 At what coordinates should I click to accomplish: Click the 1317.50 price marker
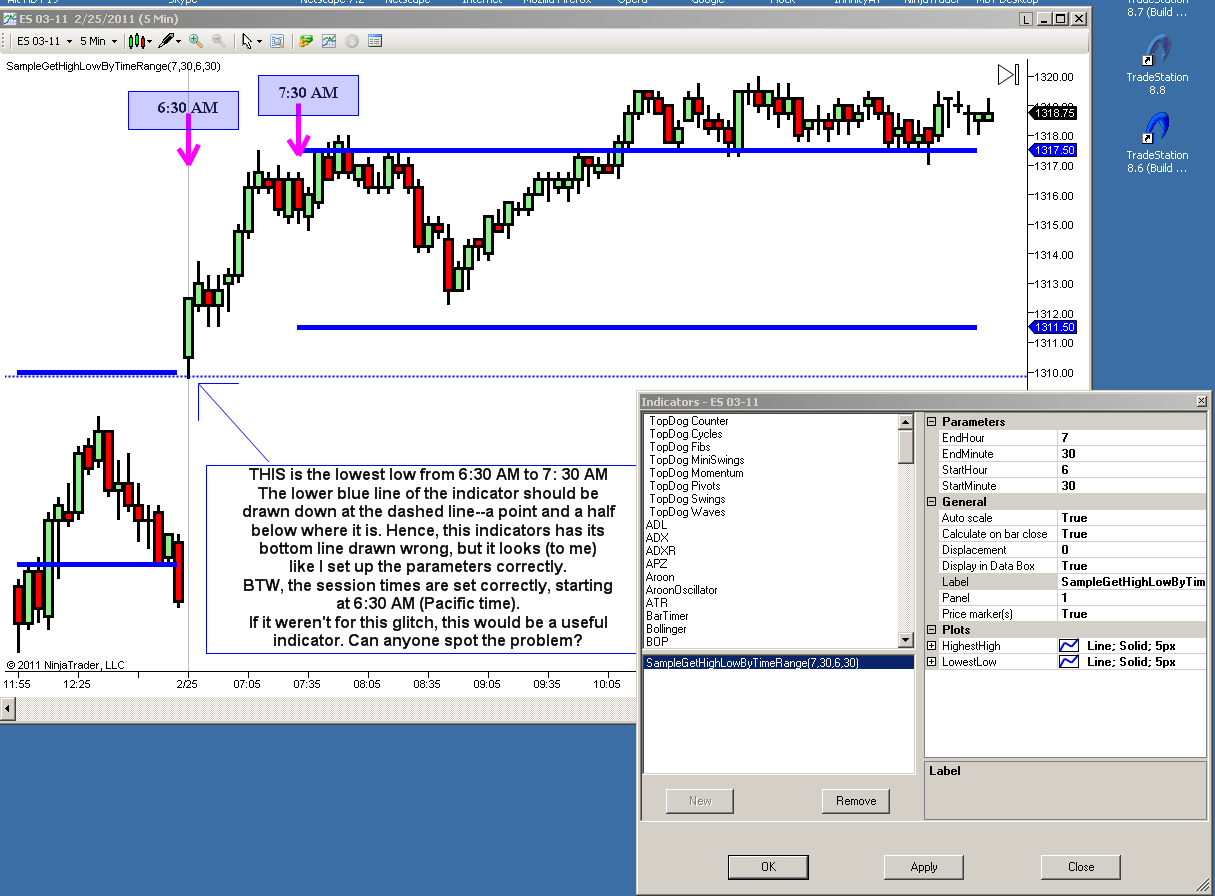pyautogui.click(x=1052, y=149)
